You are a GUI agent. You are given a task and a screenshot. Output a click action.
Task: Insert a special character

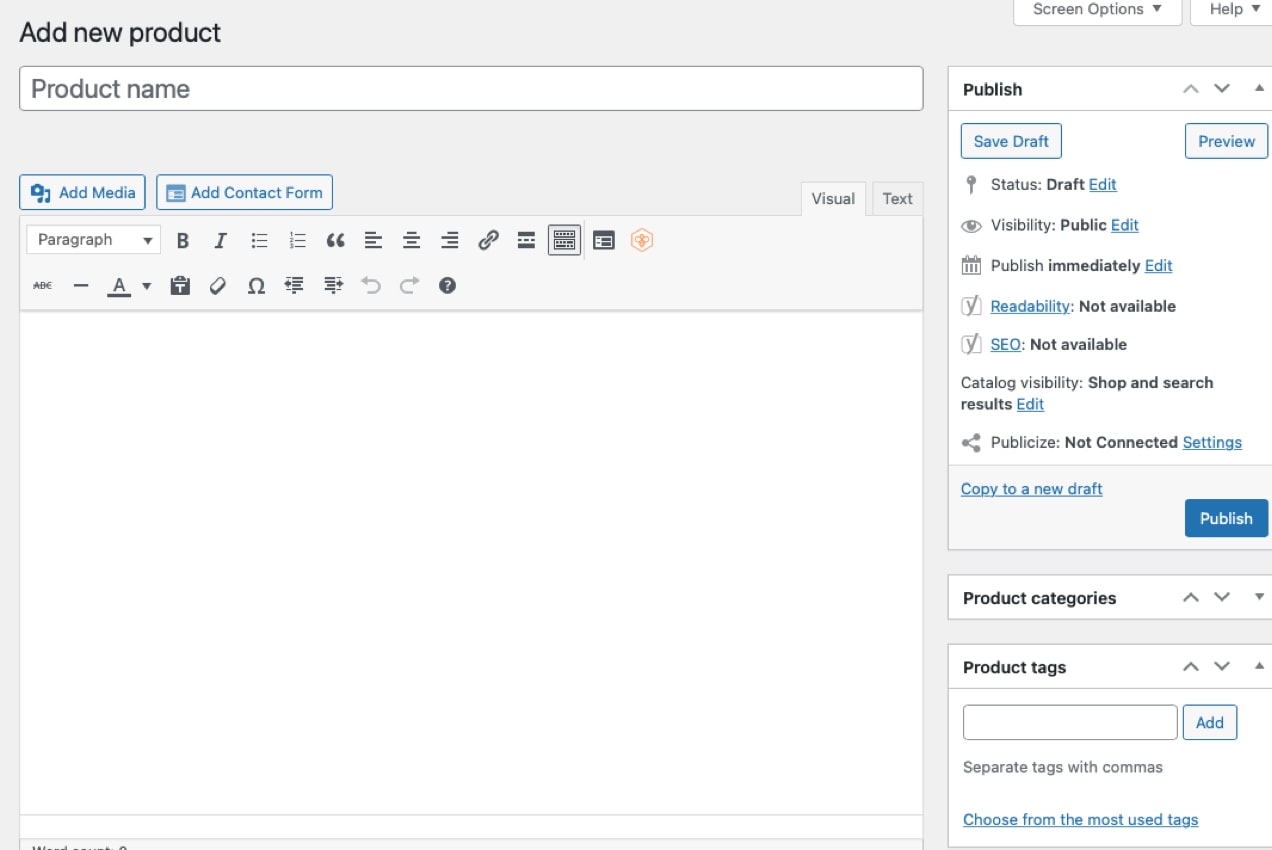click(x=256, y=286)
